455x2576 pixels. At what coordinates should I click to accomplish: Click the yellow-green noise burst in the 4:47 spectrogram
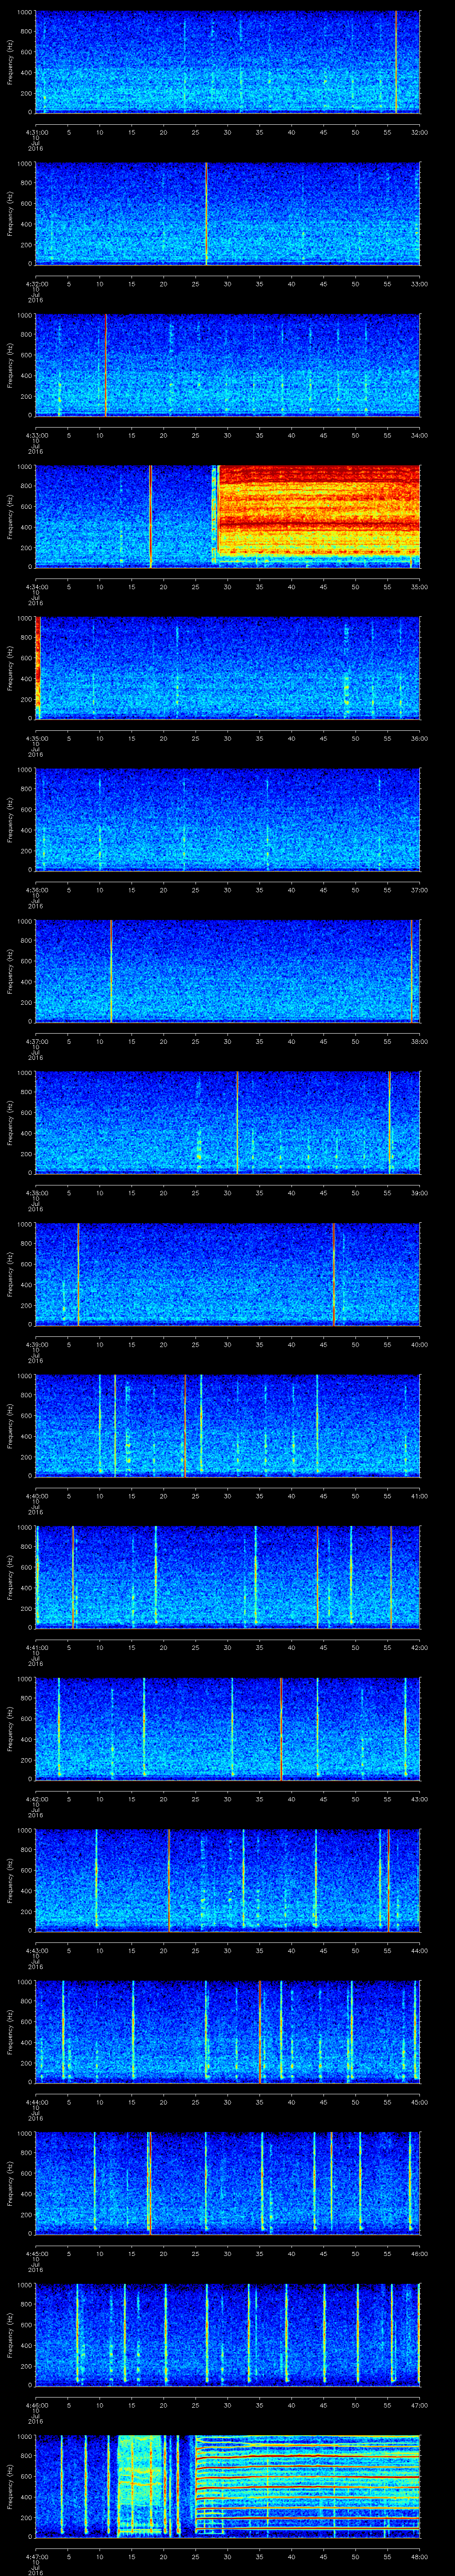click(140, 2486)
